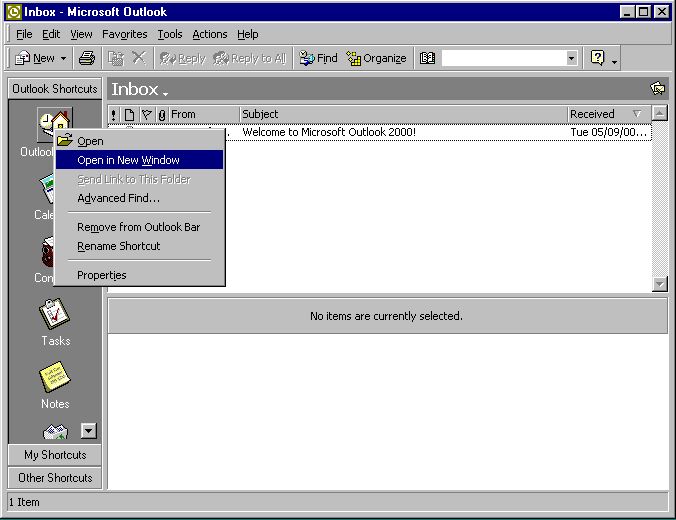Viewport: 676px width, 520px height.
Task: Click the Outlook Shortcuts group button
Action: point(55,88)
